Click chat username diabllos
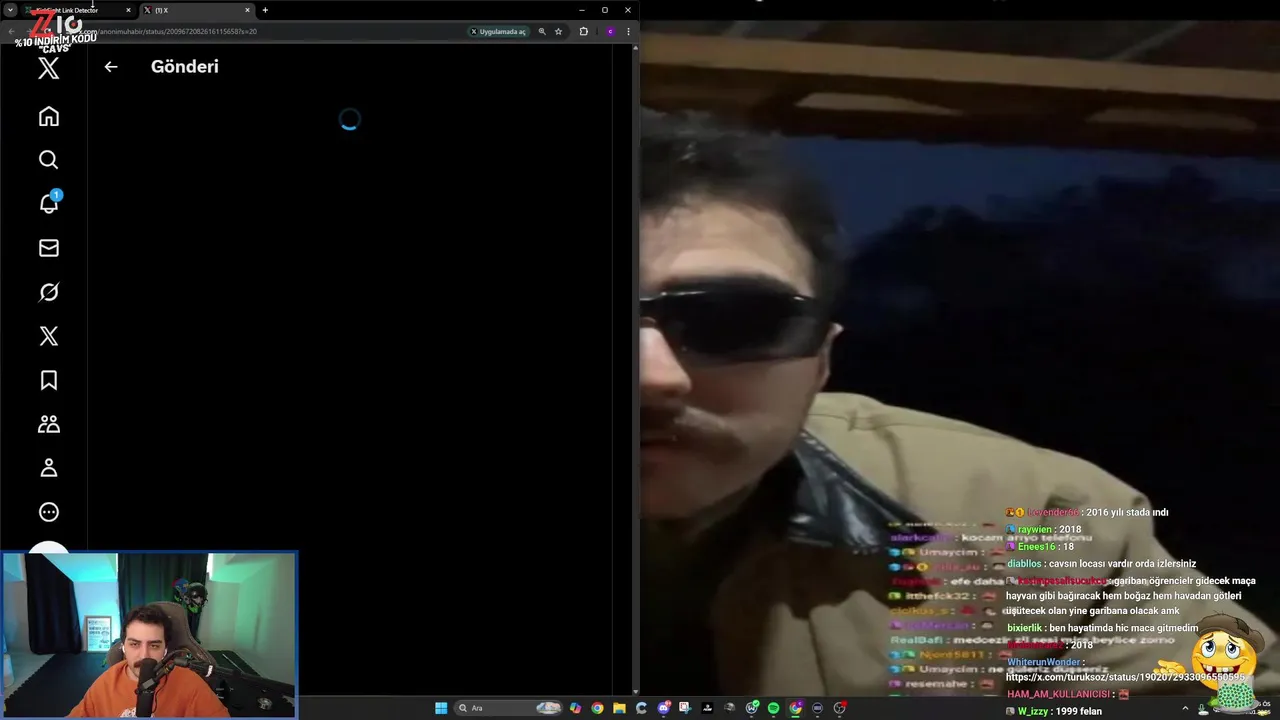This screenshot has width=1280, height=720. (1025, 564)
